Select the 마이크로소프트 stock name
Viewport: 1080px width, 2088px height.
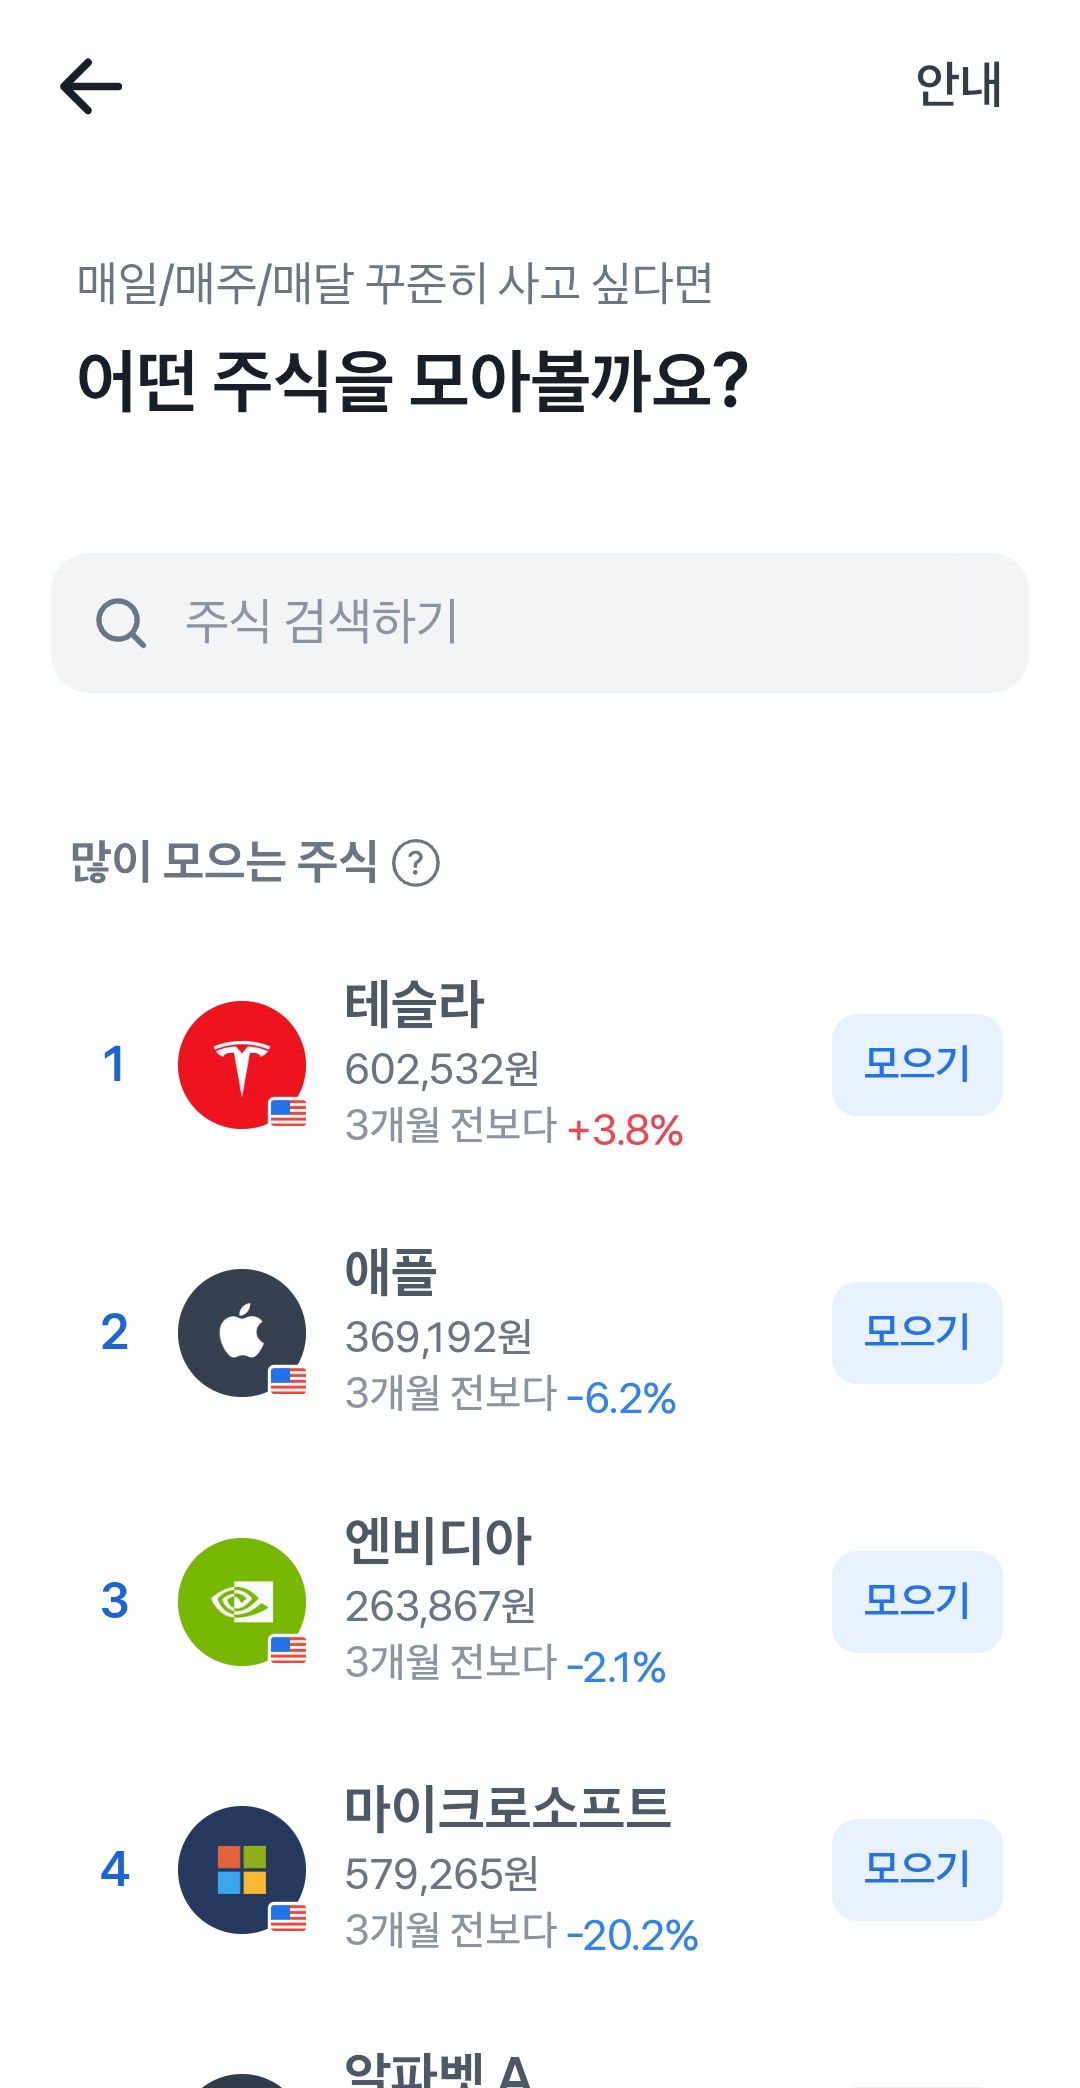tap(507, 1809)
